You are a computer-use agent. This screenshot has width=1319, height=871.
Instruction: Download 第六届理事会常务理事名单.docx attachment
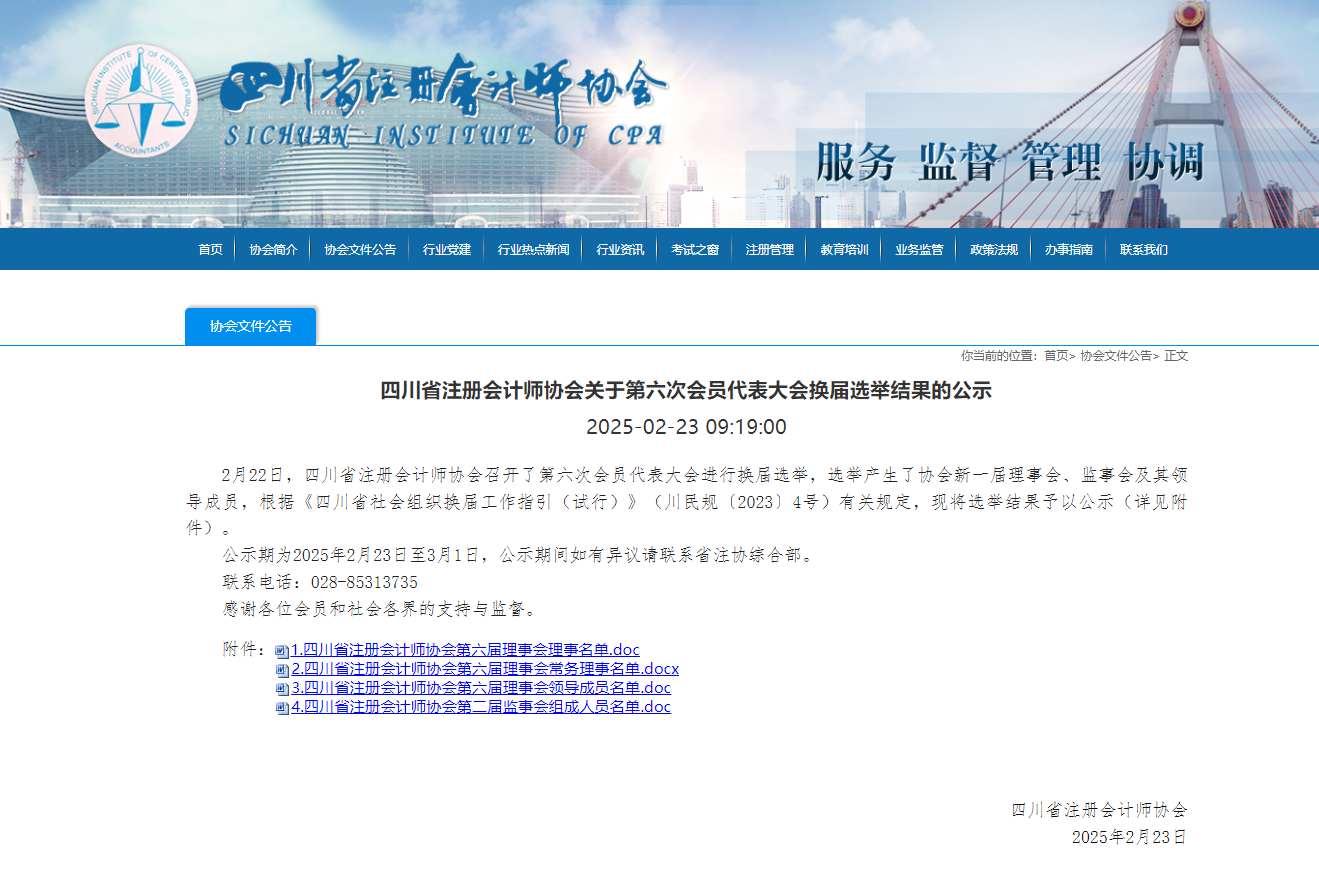click(485, 669)
